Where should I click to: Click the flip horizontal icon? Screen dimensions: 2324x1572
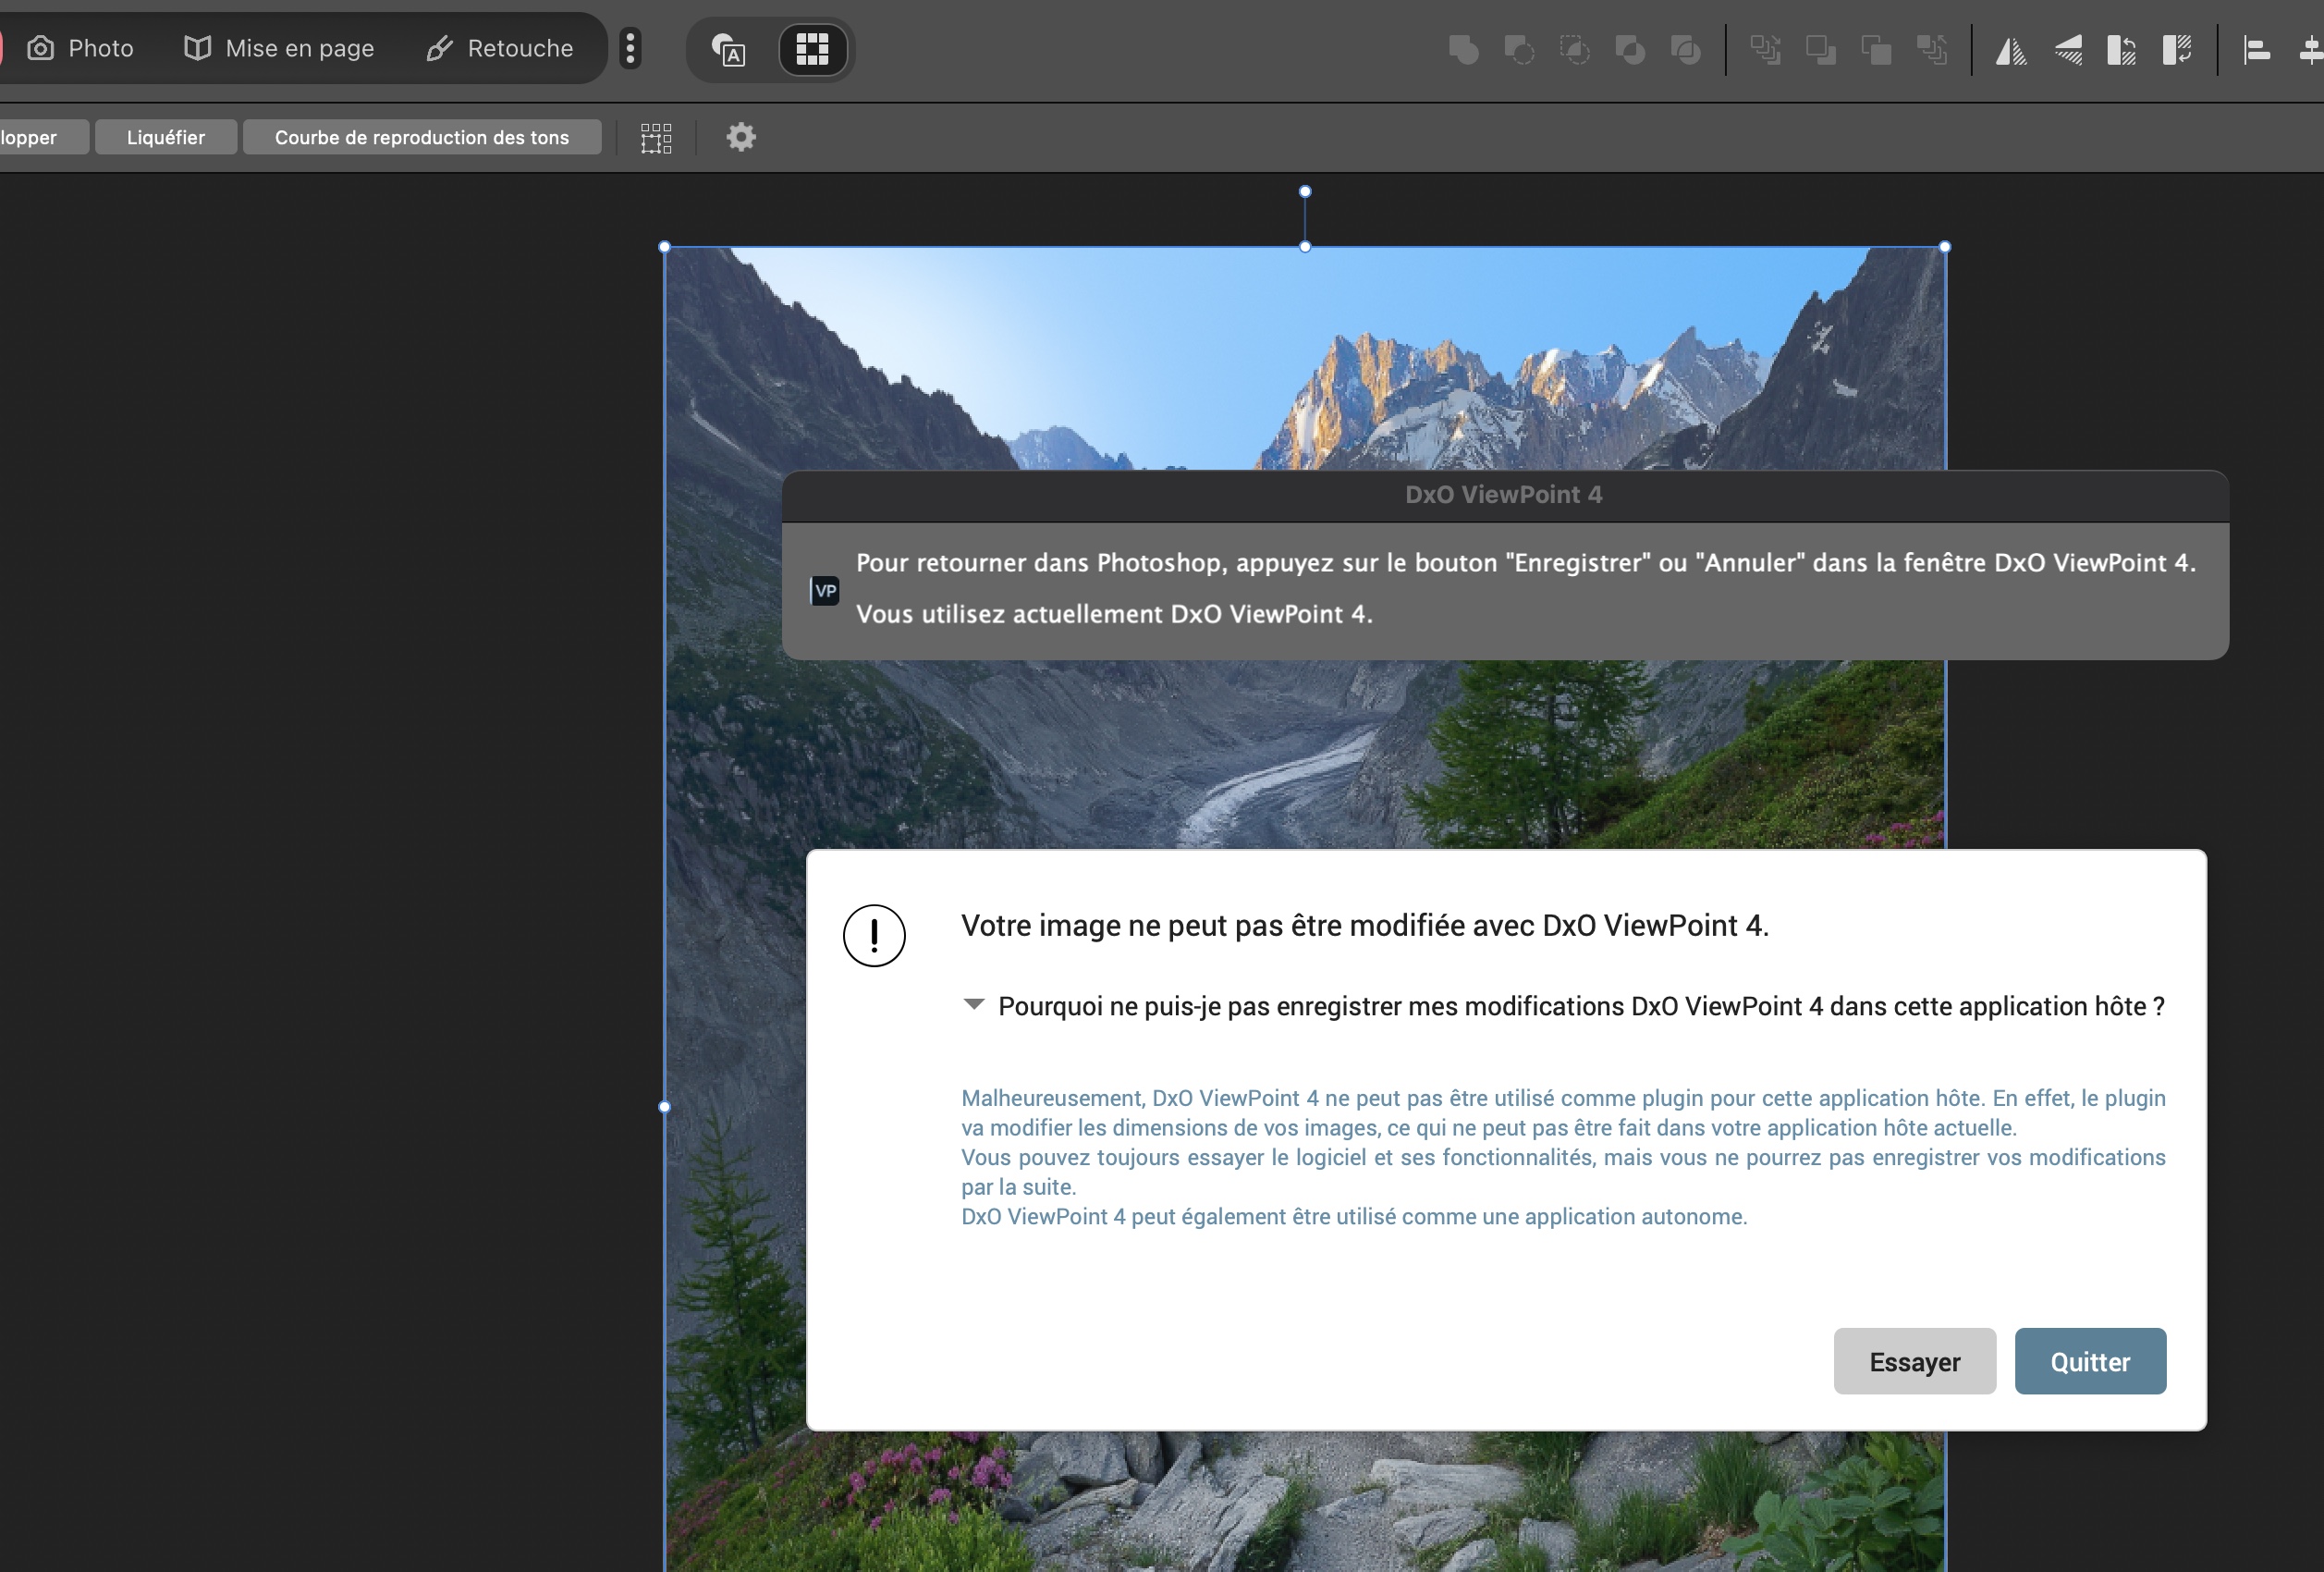(x=2010, y=50)
